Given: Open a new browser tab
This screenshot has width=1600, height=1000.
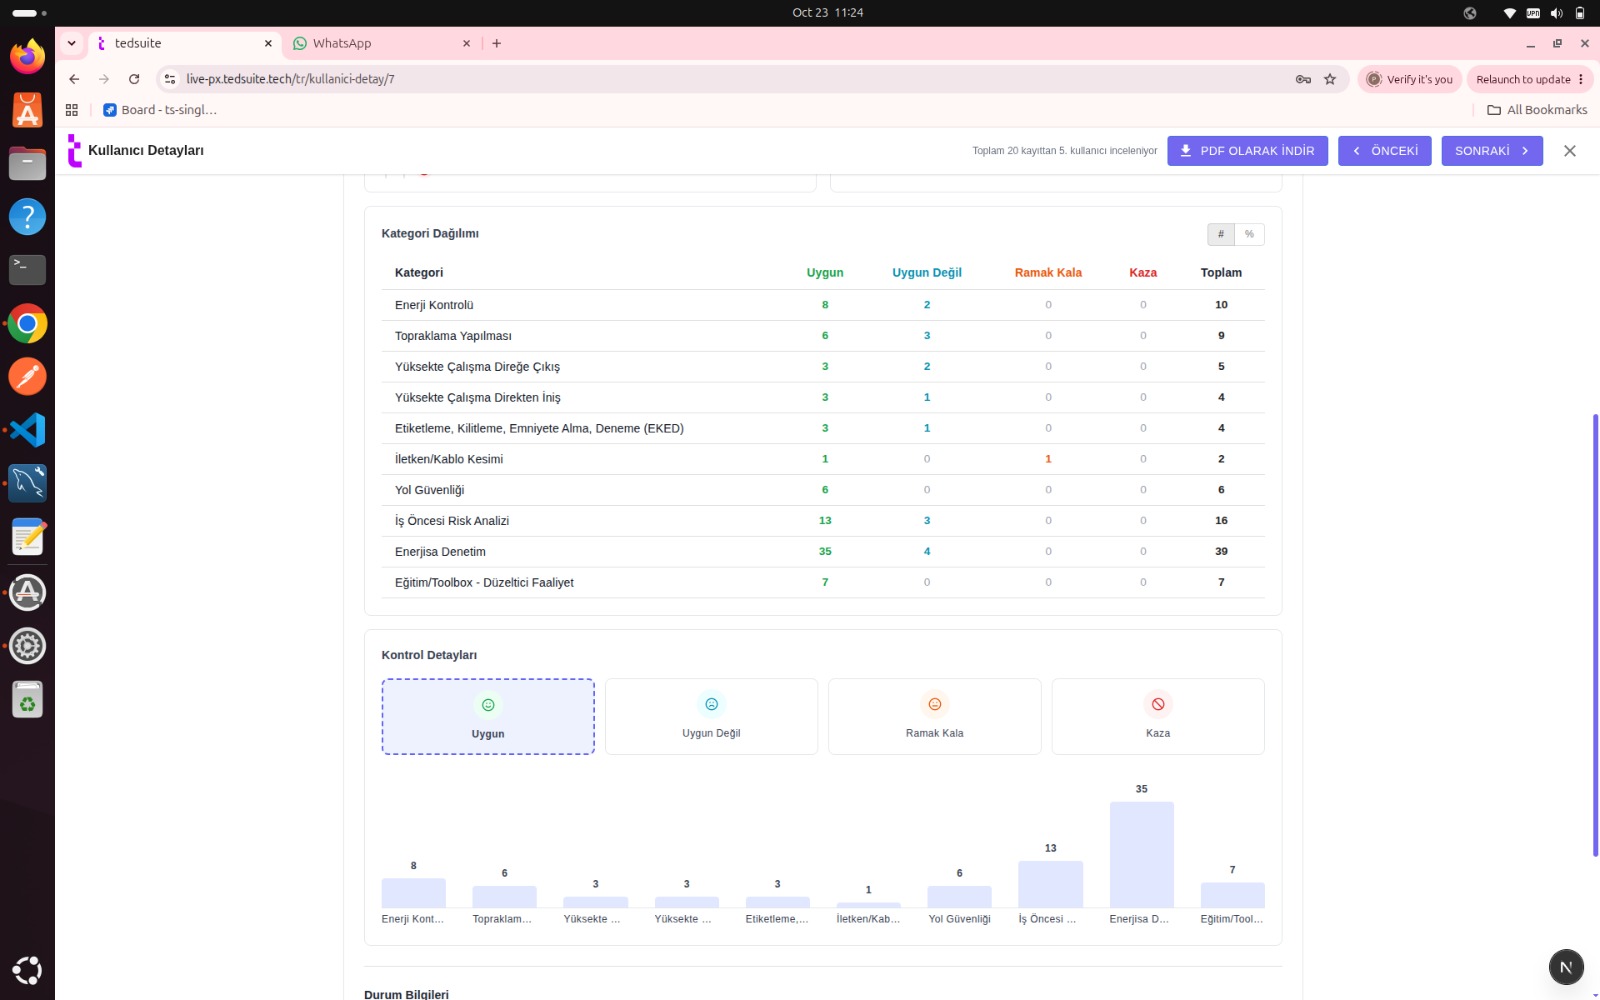Looking at the screenshot, I should point(497,43).
